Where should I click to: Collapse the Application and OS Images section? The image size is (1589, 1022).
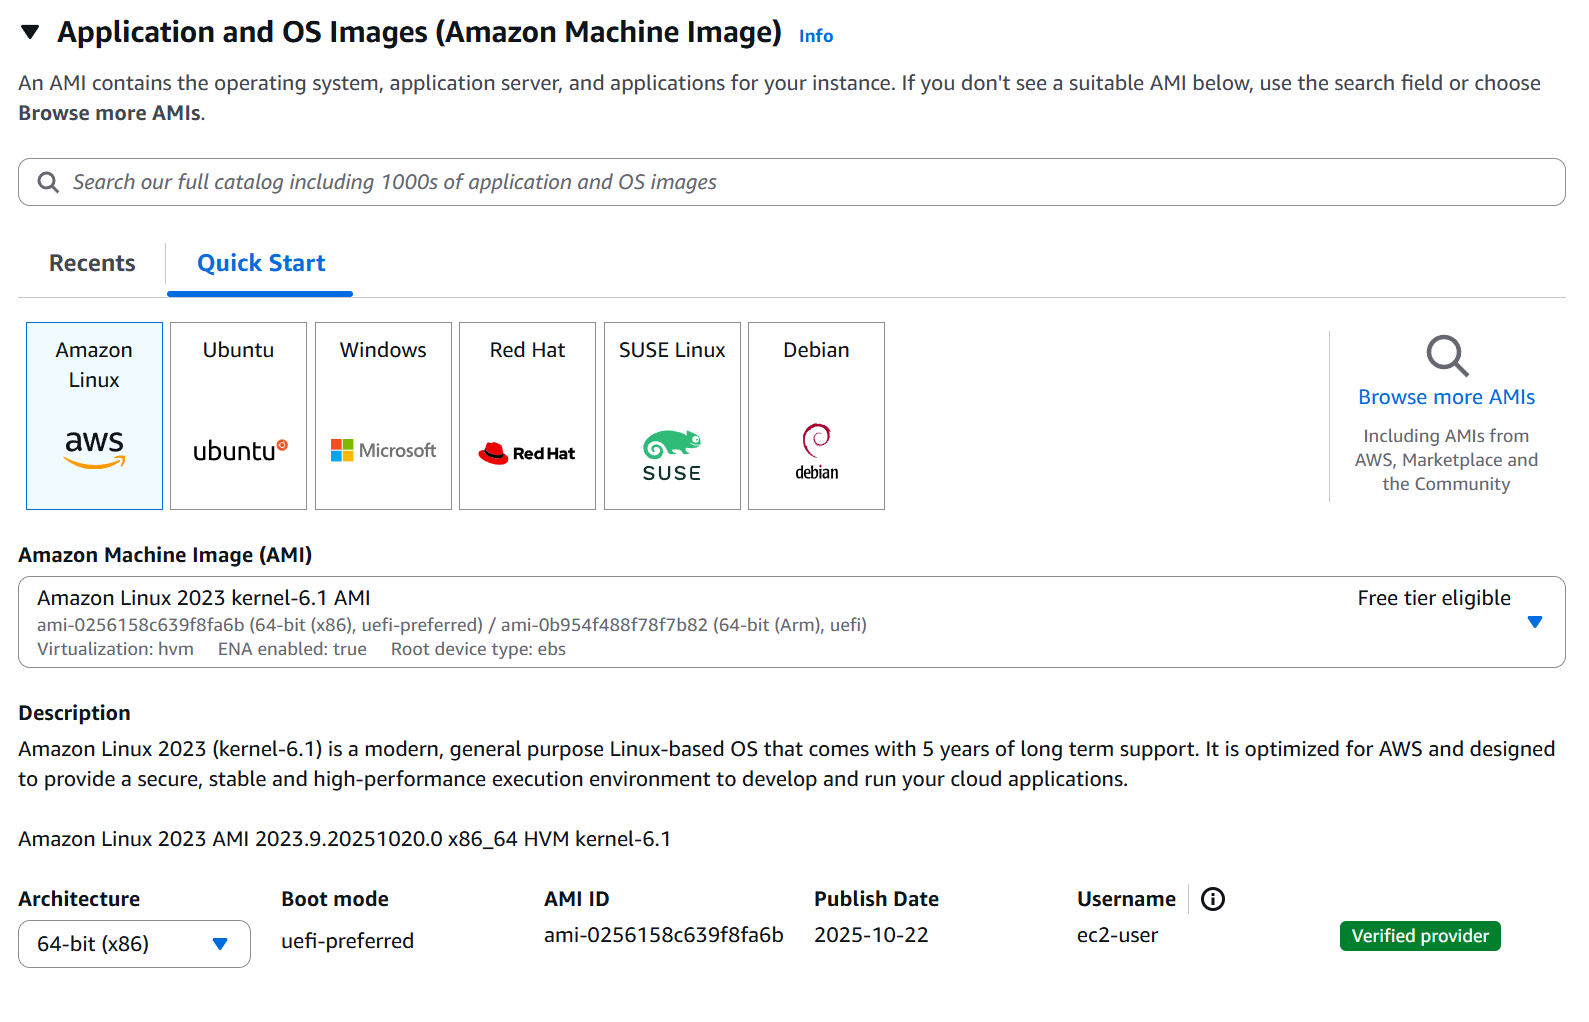coord(30,32)
